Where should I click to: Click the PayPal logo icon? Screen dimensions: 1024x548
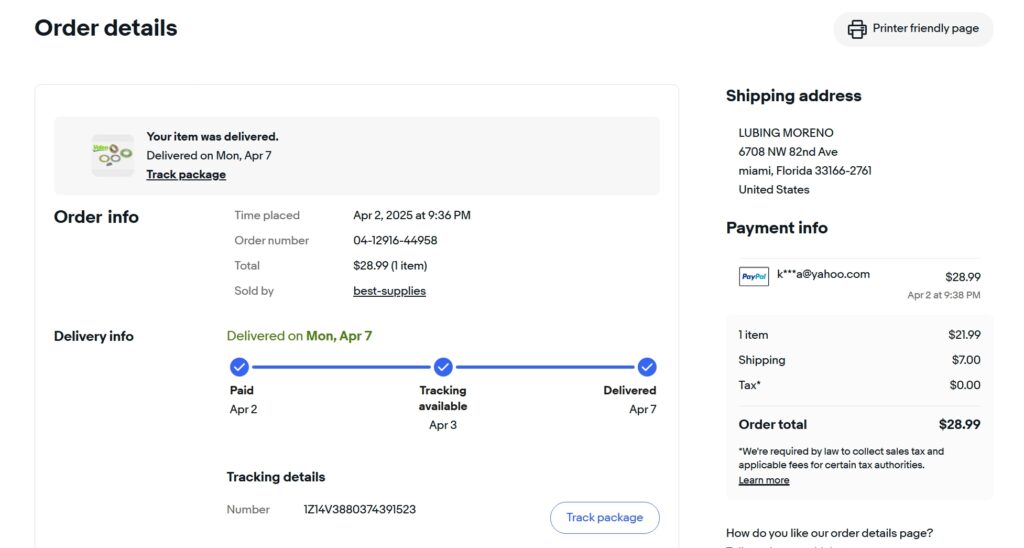pyautogui.click(x=754, y=276)
